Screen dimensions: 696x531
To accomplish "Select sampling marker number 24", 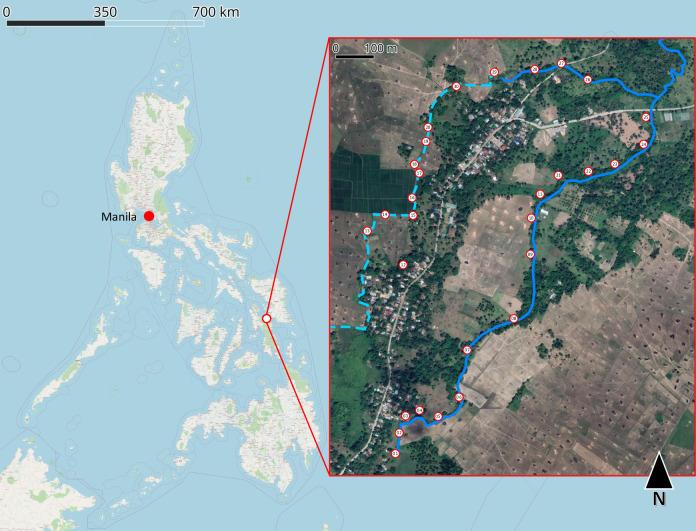I will coord(643,144).
